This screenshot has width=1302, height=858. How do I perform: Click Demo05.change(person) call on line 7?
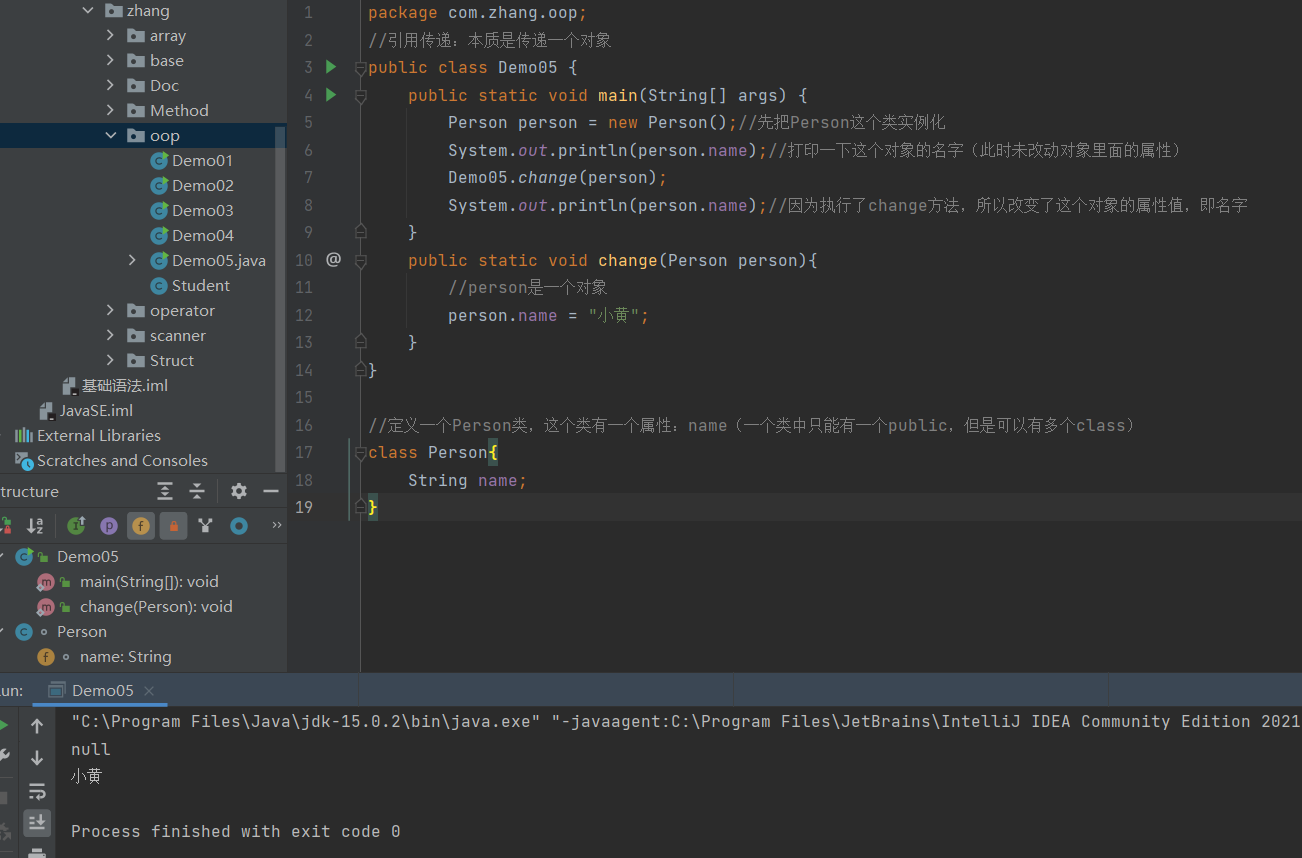553,177
